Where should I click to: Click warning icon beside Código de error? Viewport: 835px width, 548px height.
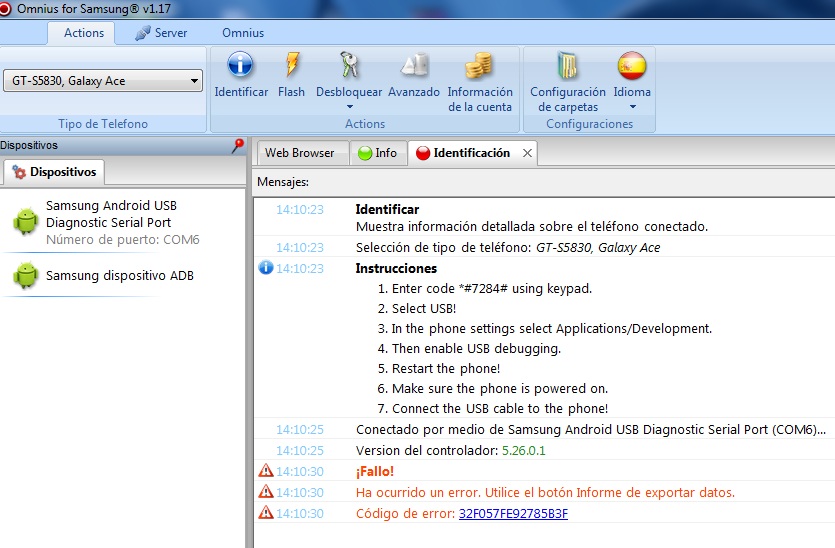pyautogui.click(x=266, y=512)
